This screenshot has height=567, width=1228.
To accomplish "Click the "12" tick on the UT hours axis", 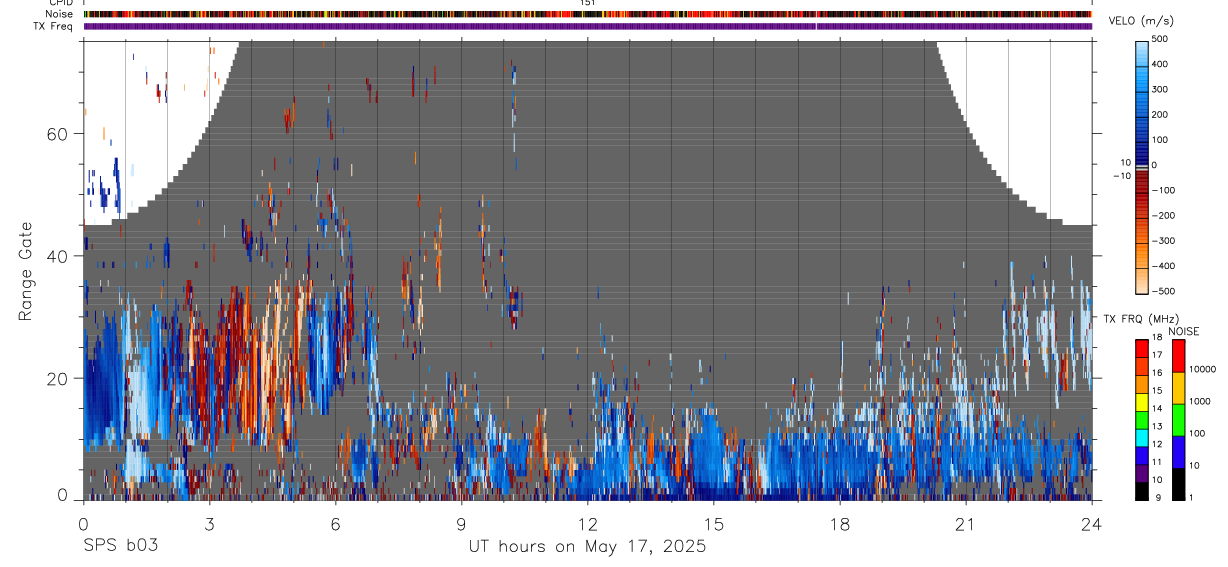I will tap(587, 523).
